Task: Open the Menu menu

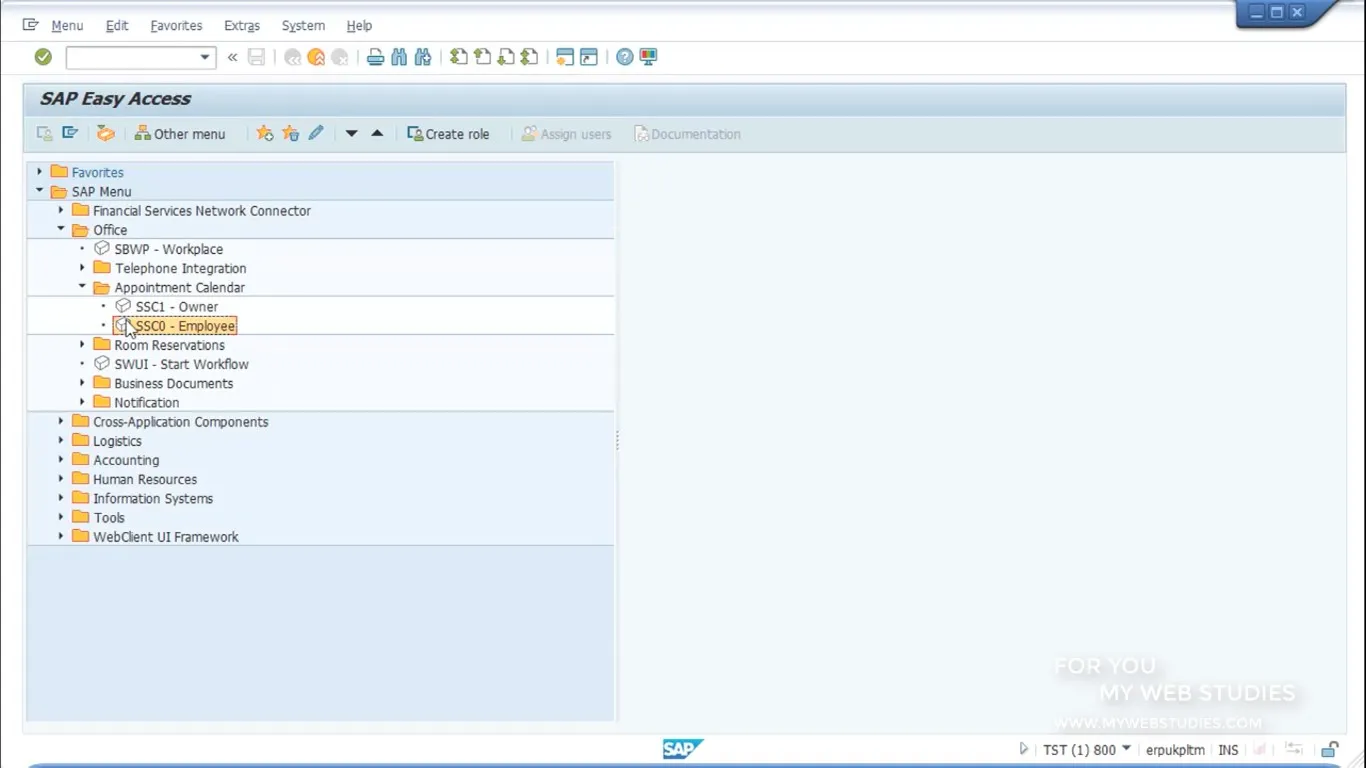Action: [67, 26]
